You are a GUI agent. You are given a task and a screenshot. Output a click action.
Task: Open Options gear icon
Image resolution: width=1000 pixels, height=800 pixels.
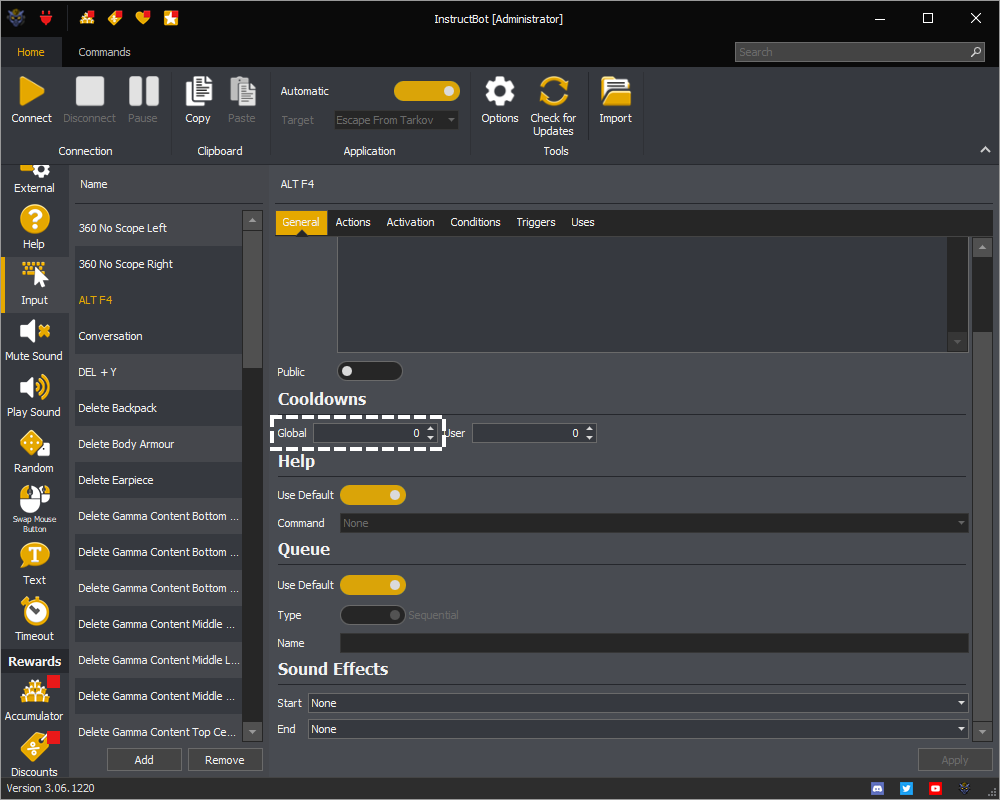499,91
